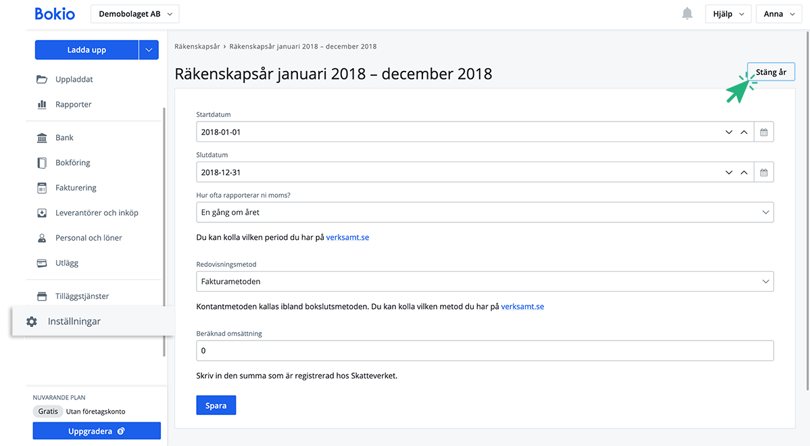This screenshot has width=810, height=446.
Task: Decrease Slutdatum with down chevron
Action: pos(729,173)
